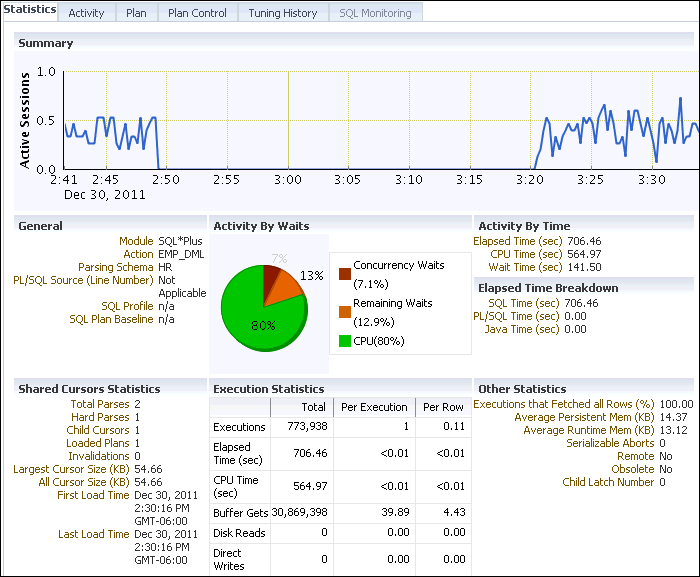The height and width of the screenshot is (577, 700).
Task: Select the Statistics tab
Action: (x=29, y=9)
